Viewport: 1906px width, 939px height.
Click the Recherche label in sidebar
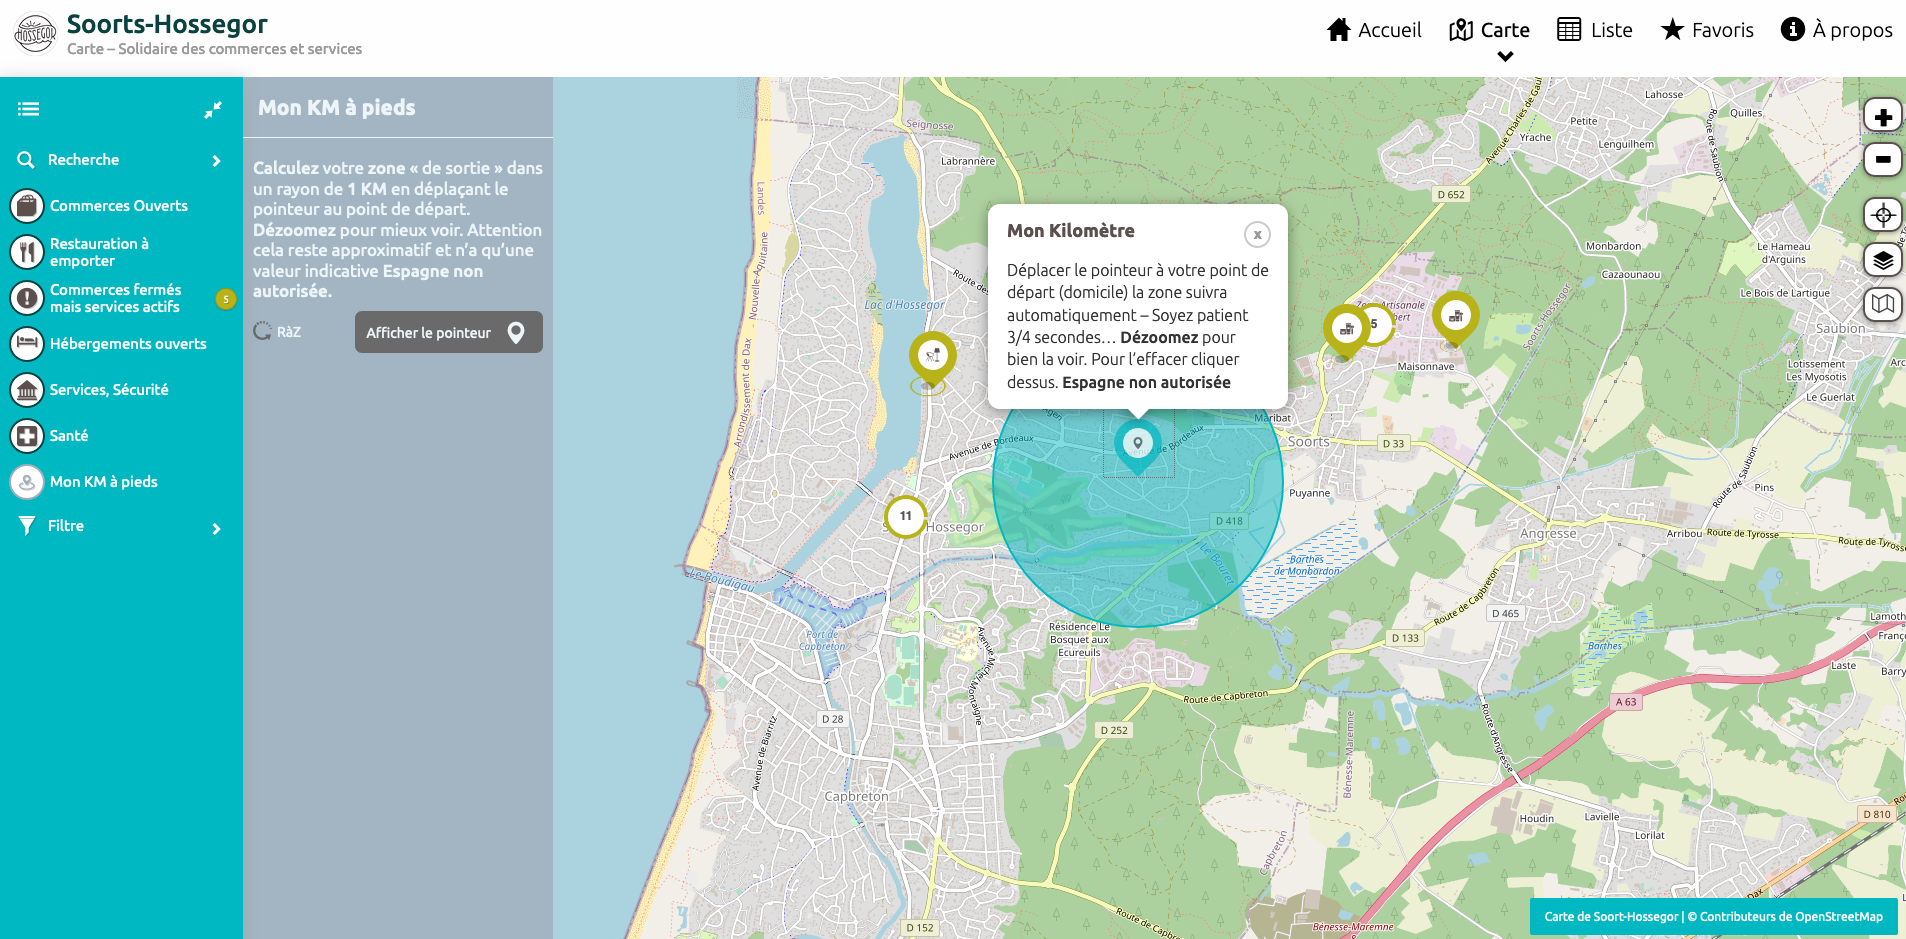click(x=83, y=160)
